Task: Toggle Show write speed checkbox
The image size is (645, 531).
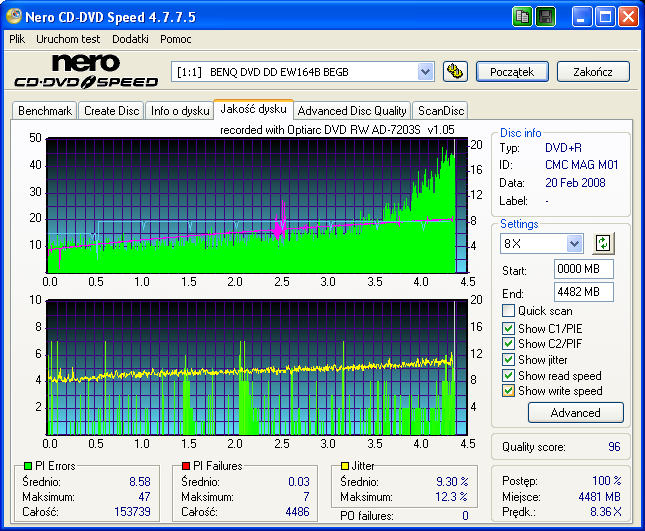Action: [x=508, y=390]
